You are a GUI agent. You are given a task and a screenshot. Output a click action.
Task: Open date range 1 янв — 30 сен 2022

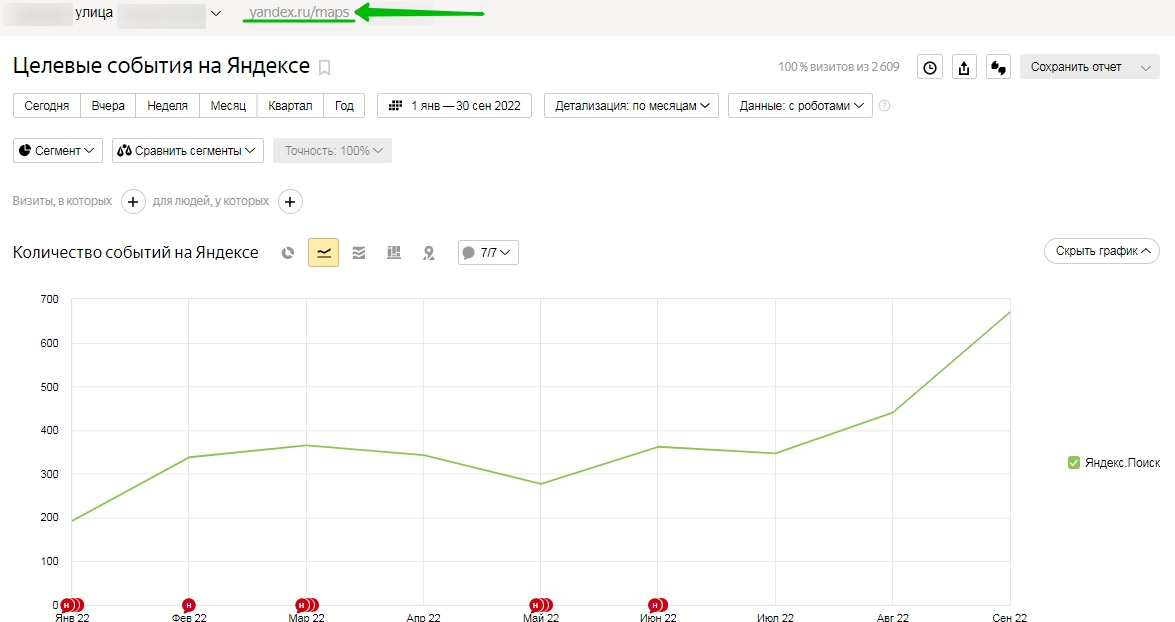click(x=454, y=106)
